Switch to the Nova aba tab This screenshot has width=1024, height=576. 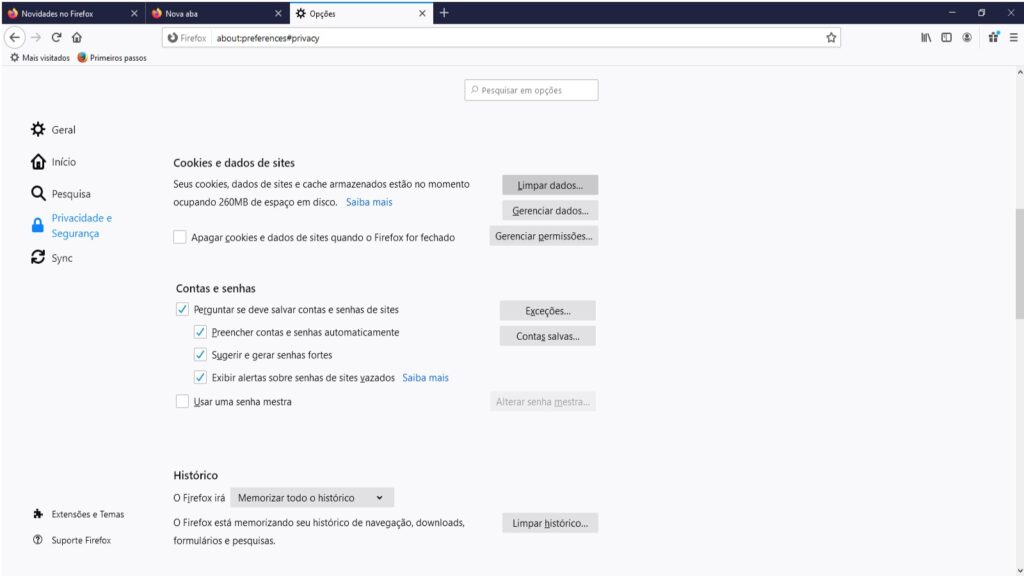(x=209, y=14)
